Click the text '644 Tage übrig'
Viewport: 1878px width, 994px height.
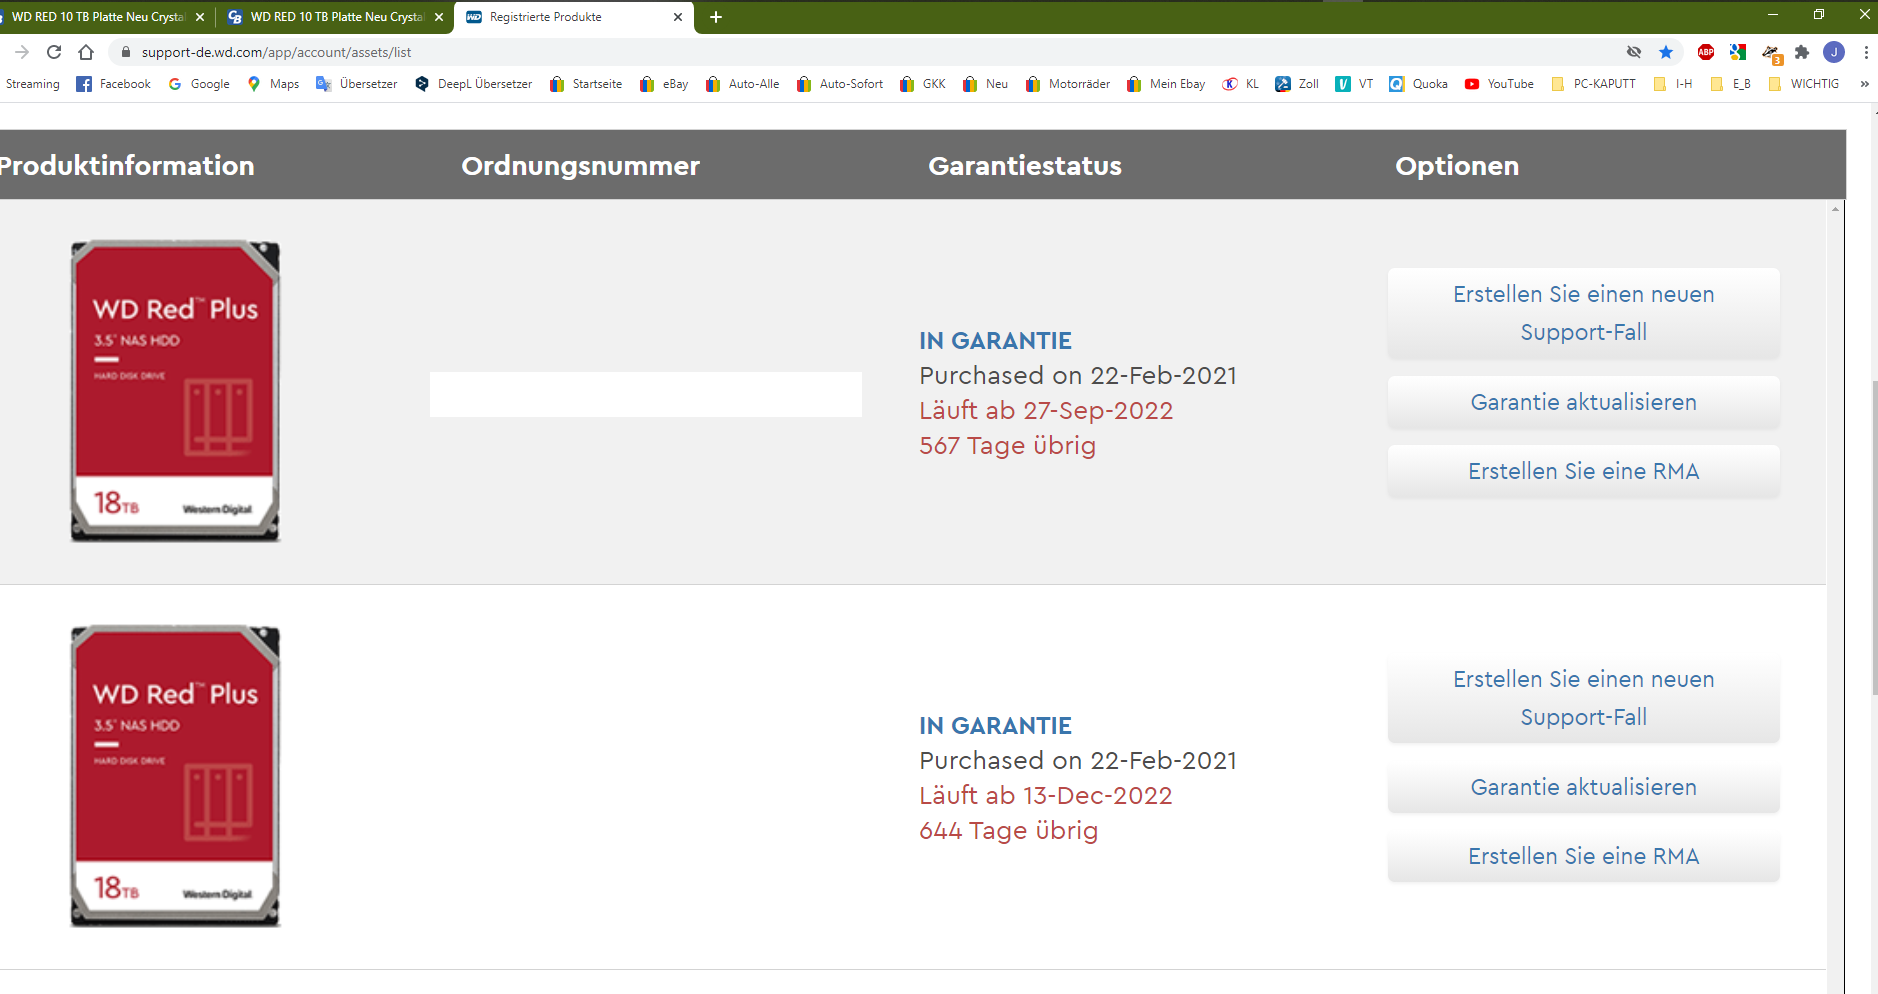pos(1008,830)
